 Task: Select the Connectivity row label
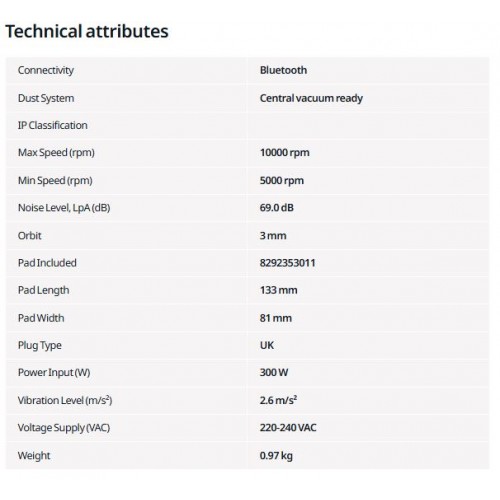46,70
